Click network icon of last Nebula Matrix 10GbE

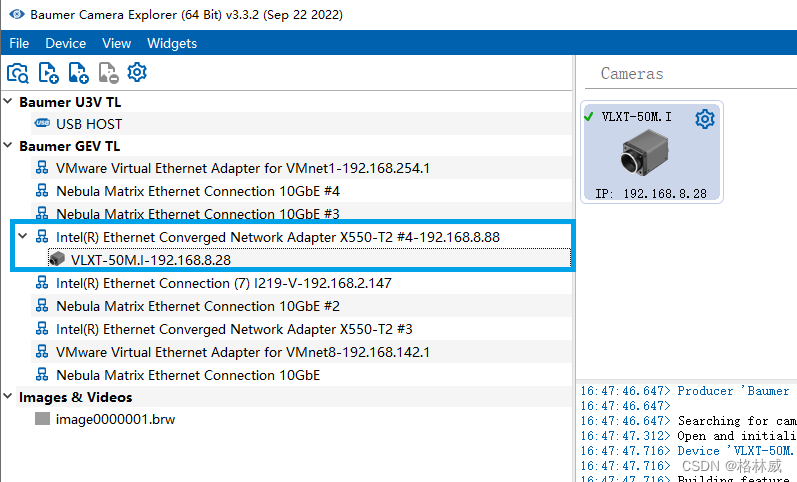pos(42,374)
